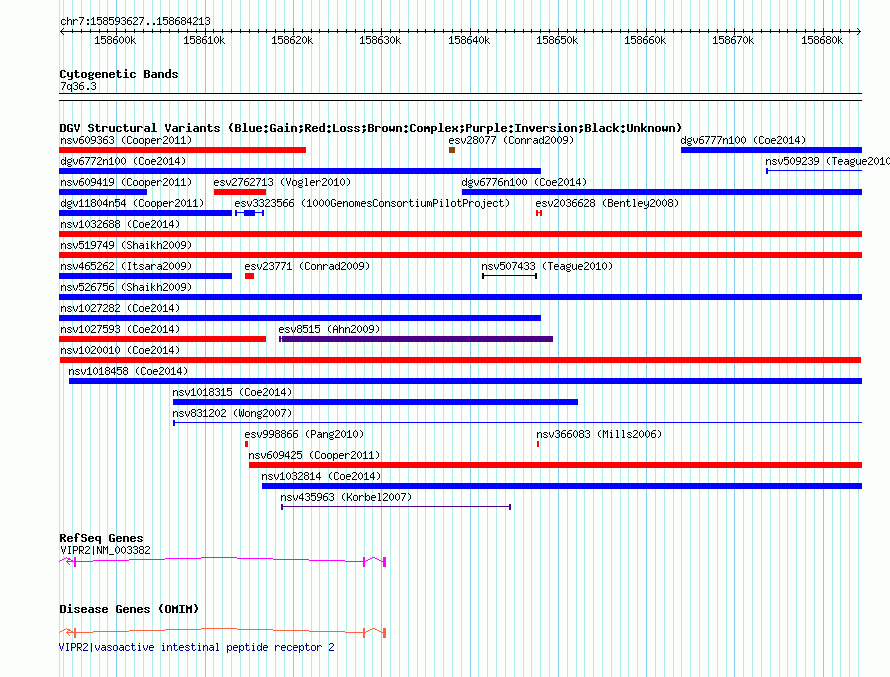This screenshot has height=677, width=890.
Task: Click the DGV Structural Variants track title
Action: 370,128
